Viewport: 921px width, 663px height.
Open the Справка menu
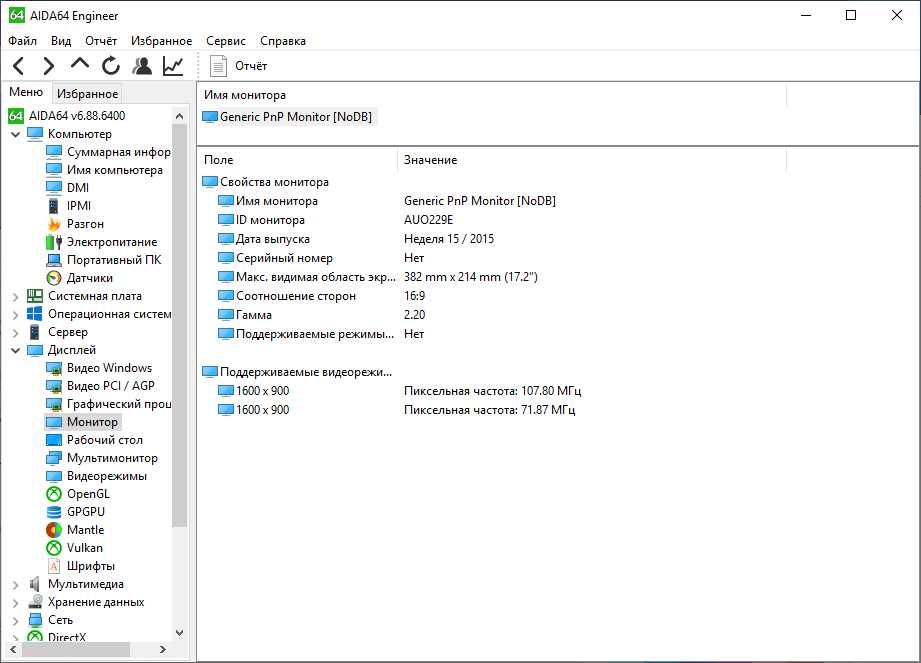pyautogui.click(x=283, y=41)
